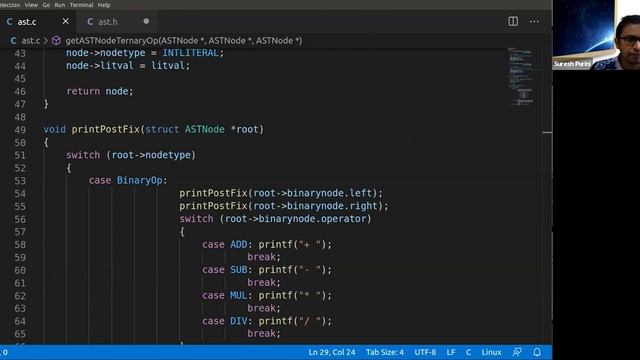This screenshot has height=360, width=640.
Task: Split the editor to the right
Action: [513, 21]
